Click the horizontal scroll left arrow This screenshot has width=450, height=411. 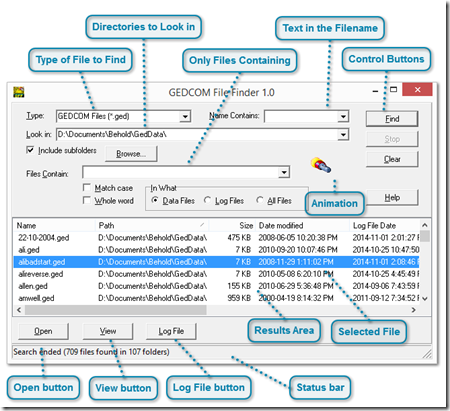[x=19, y=310]
